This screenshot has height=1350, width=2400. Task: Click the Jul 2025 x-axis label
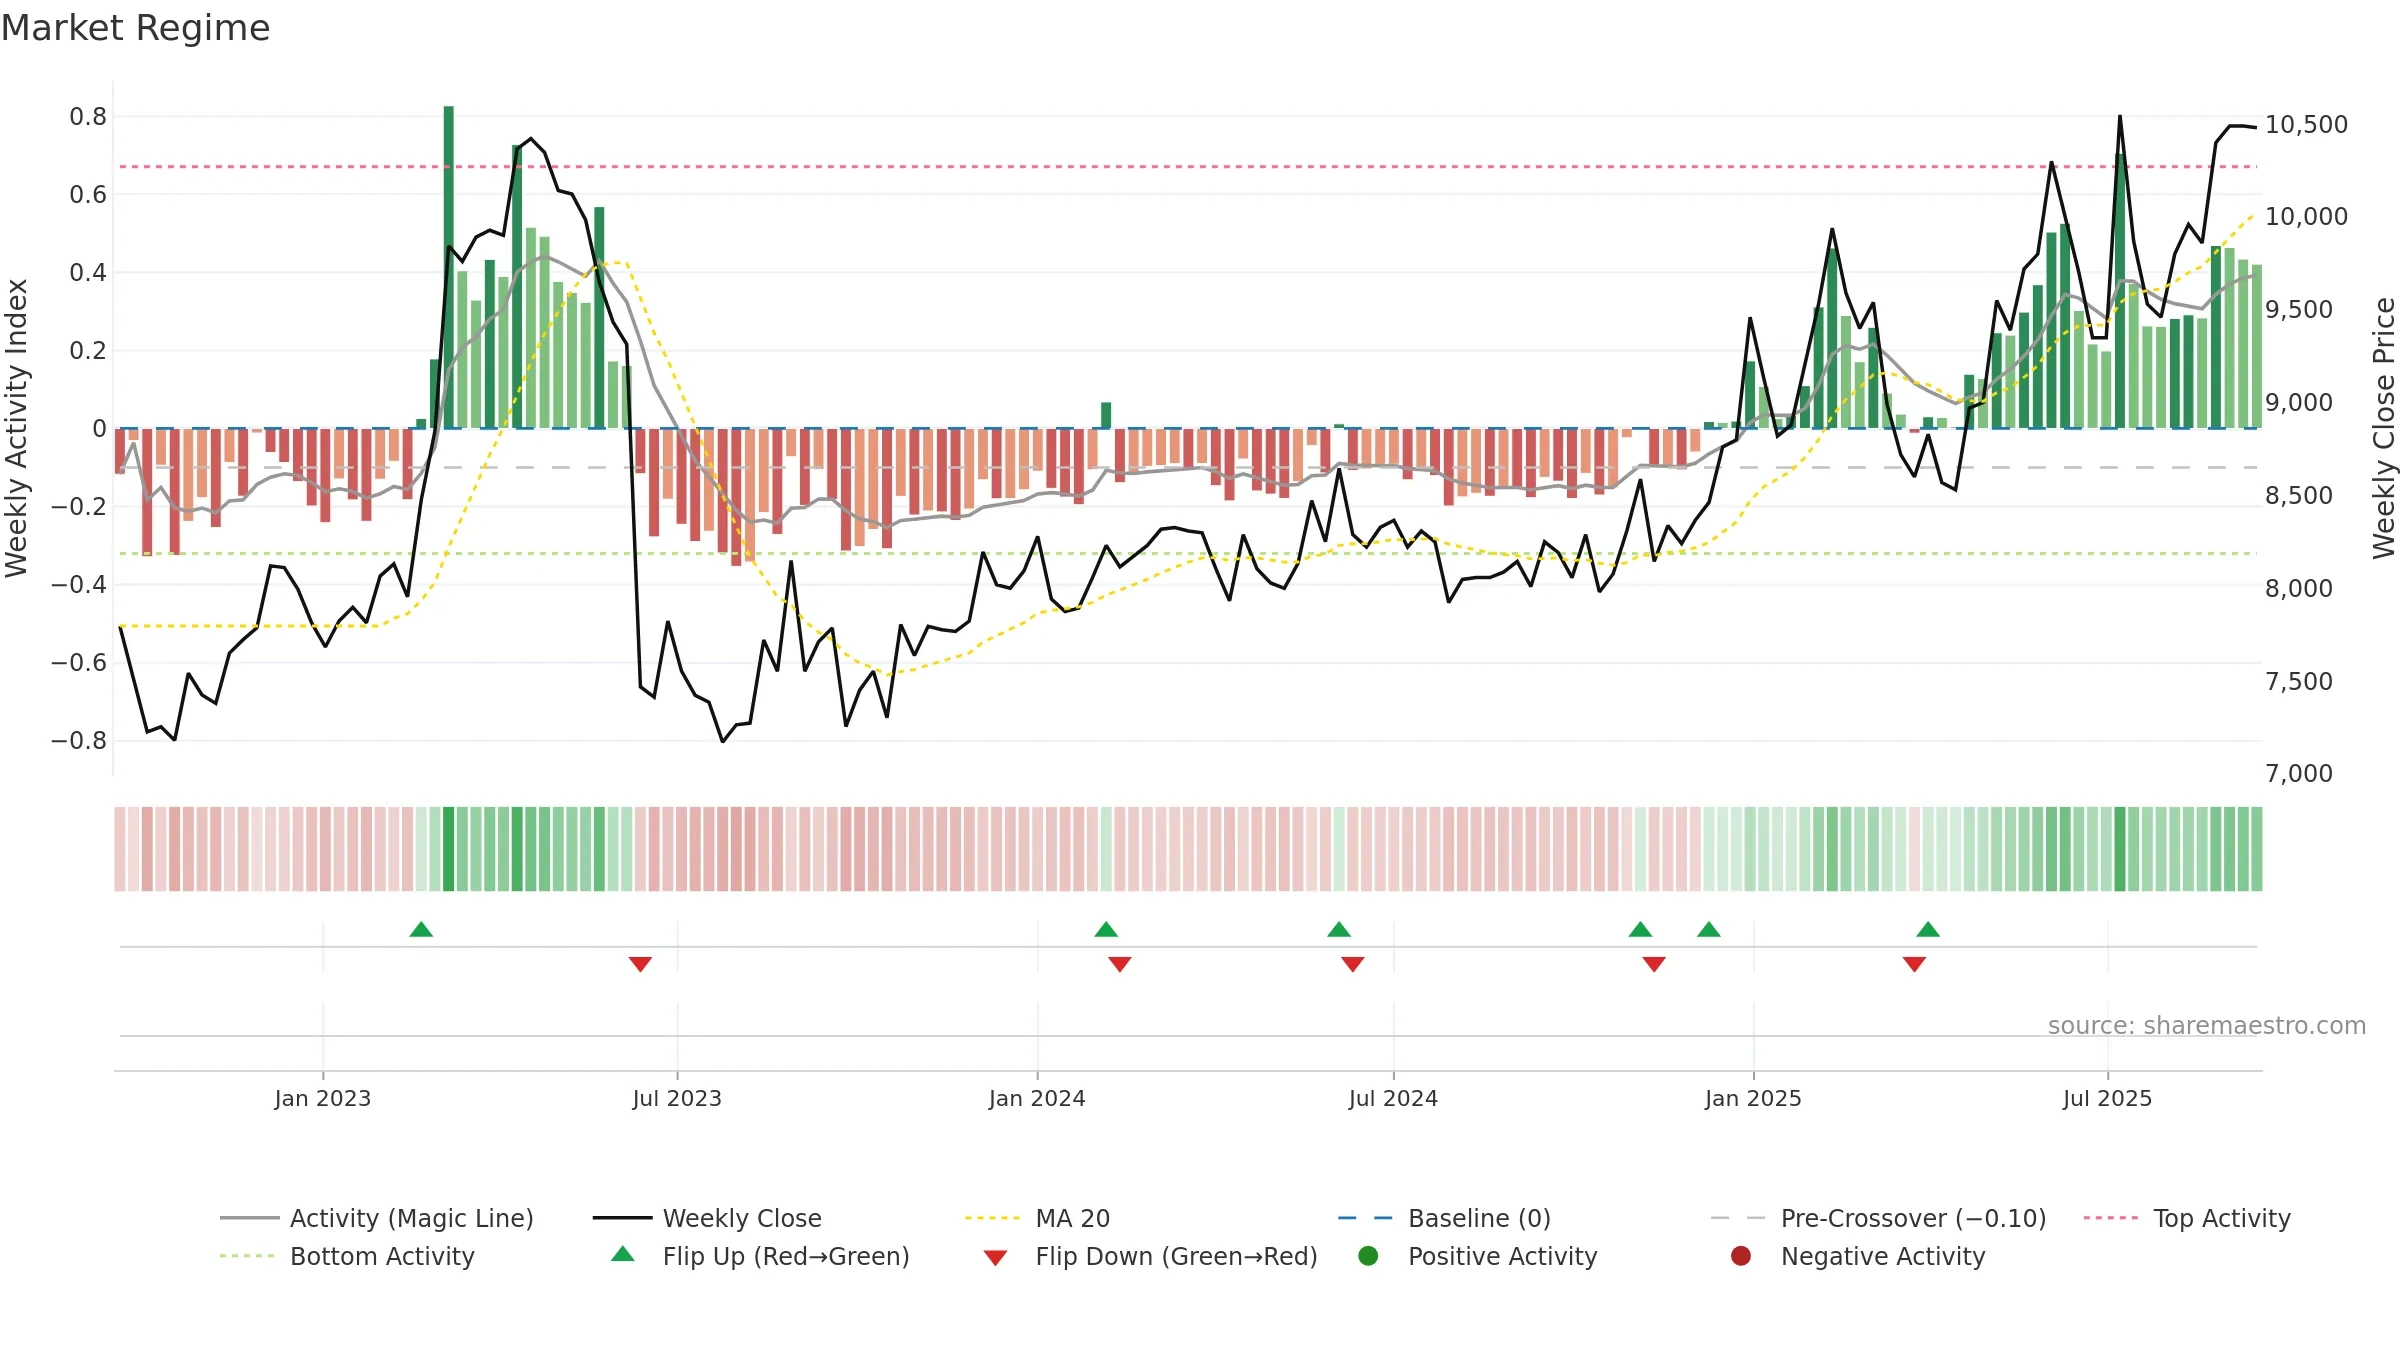click(x=2107, y=1098)
